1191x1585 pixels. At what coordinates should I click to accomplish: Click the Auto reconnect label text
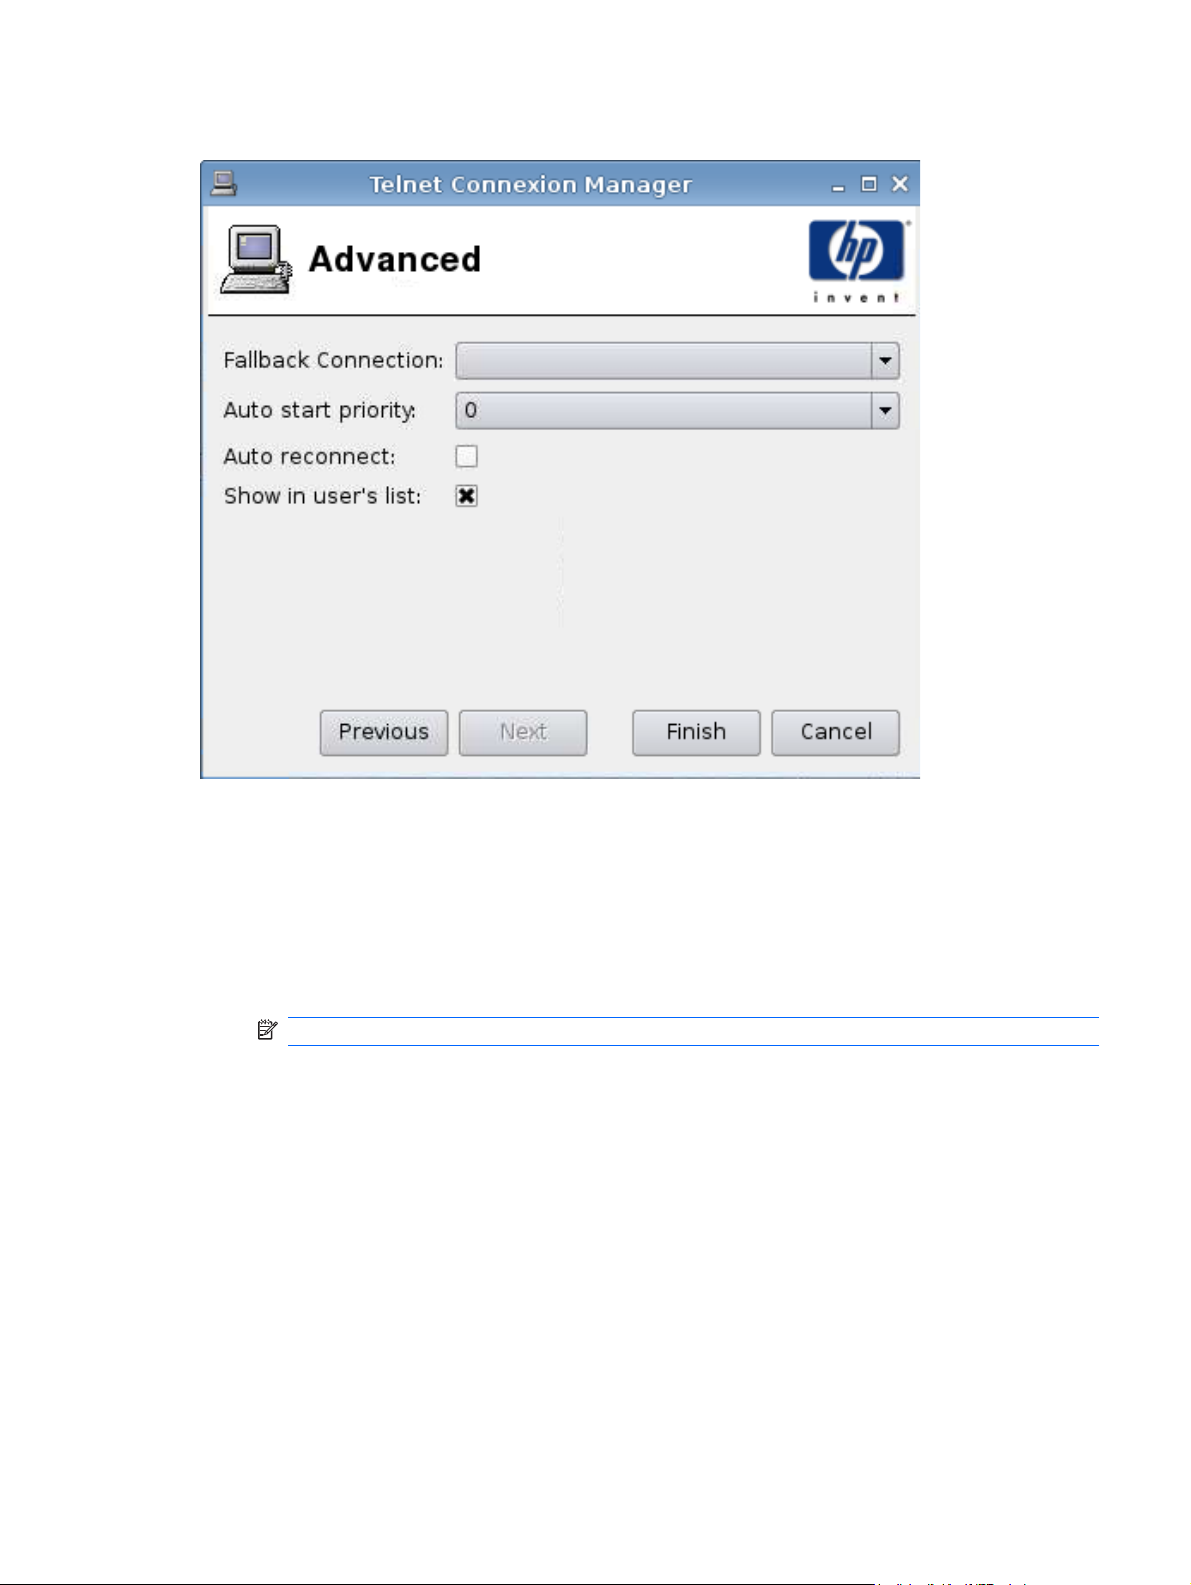click(x=309, y=457)
